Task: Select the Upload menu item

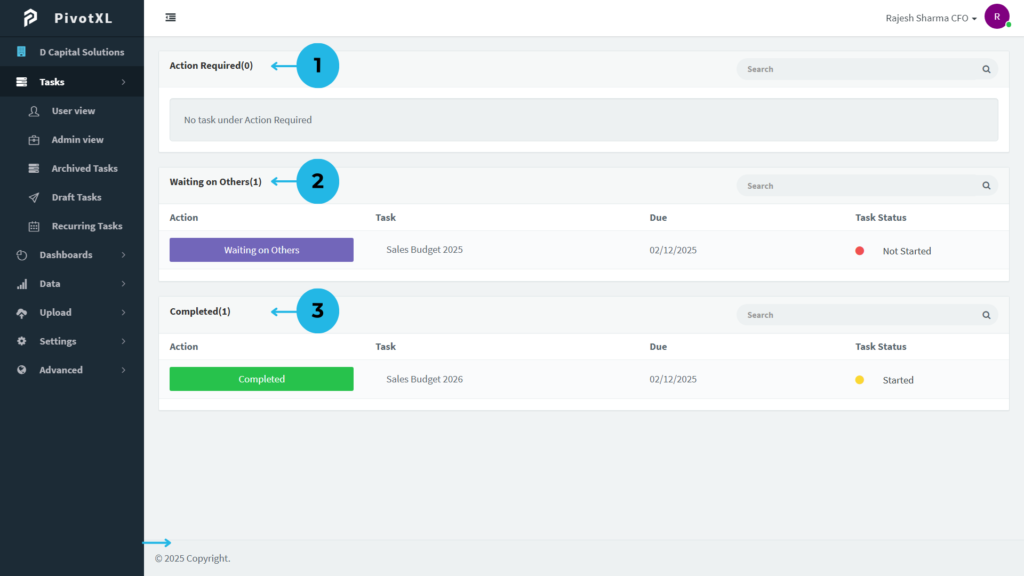Action: point(72,312)
